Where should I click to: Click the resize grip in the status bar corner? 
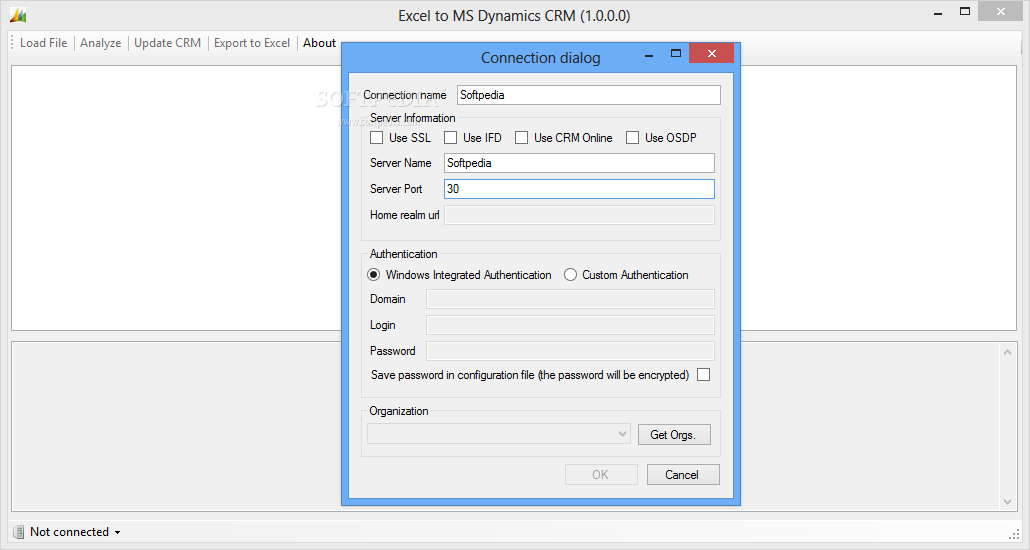1014,534
